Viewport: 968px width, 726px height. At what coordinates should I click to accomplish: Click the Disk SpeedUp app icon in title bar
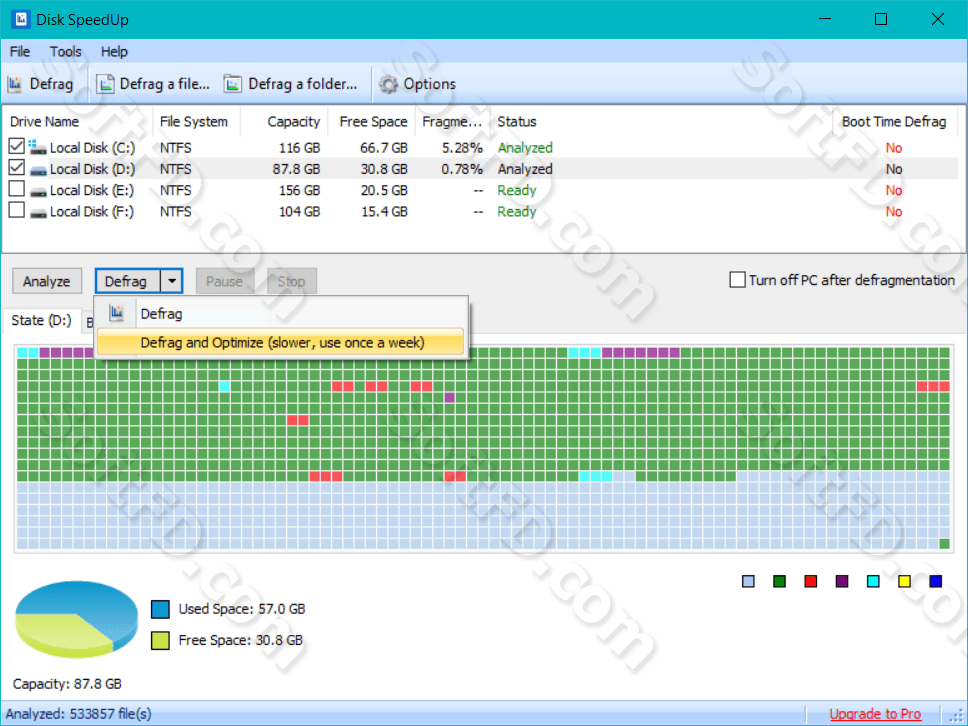coord(20,19)
